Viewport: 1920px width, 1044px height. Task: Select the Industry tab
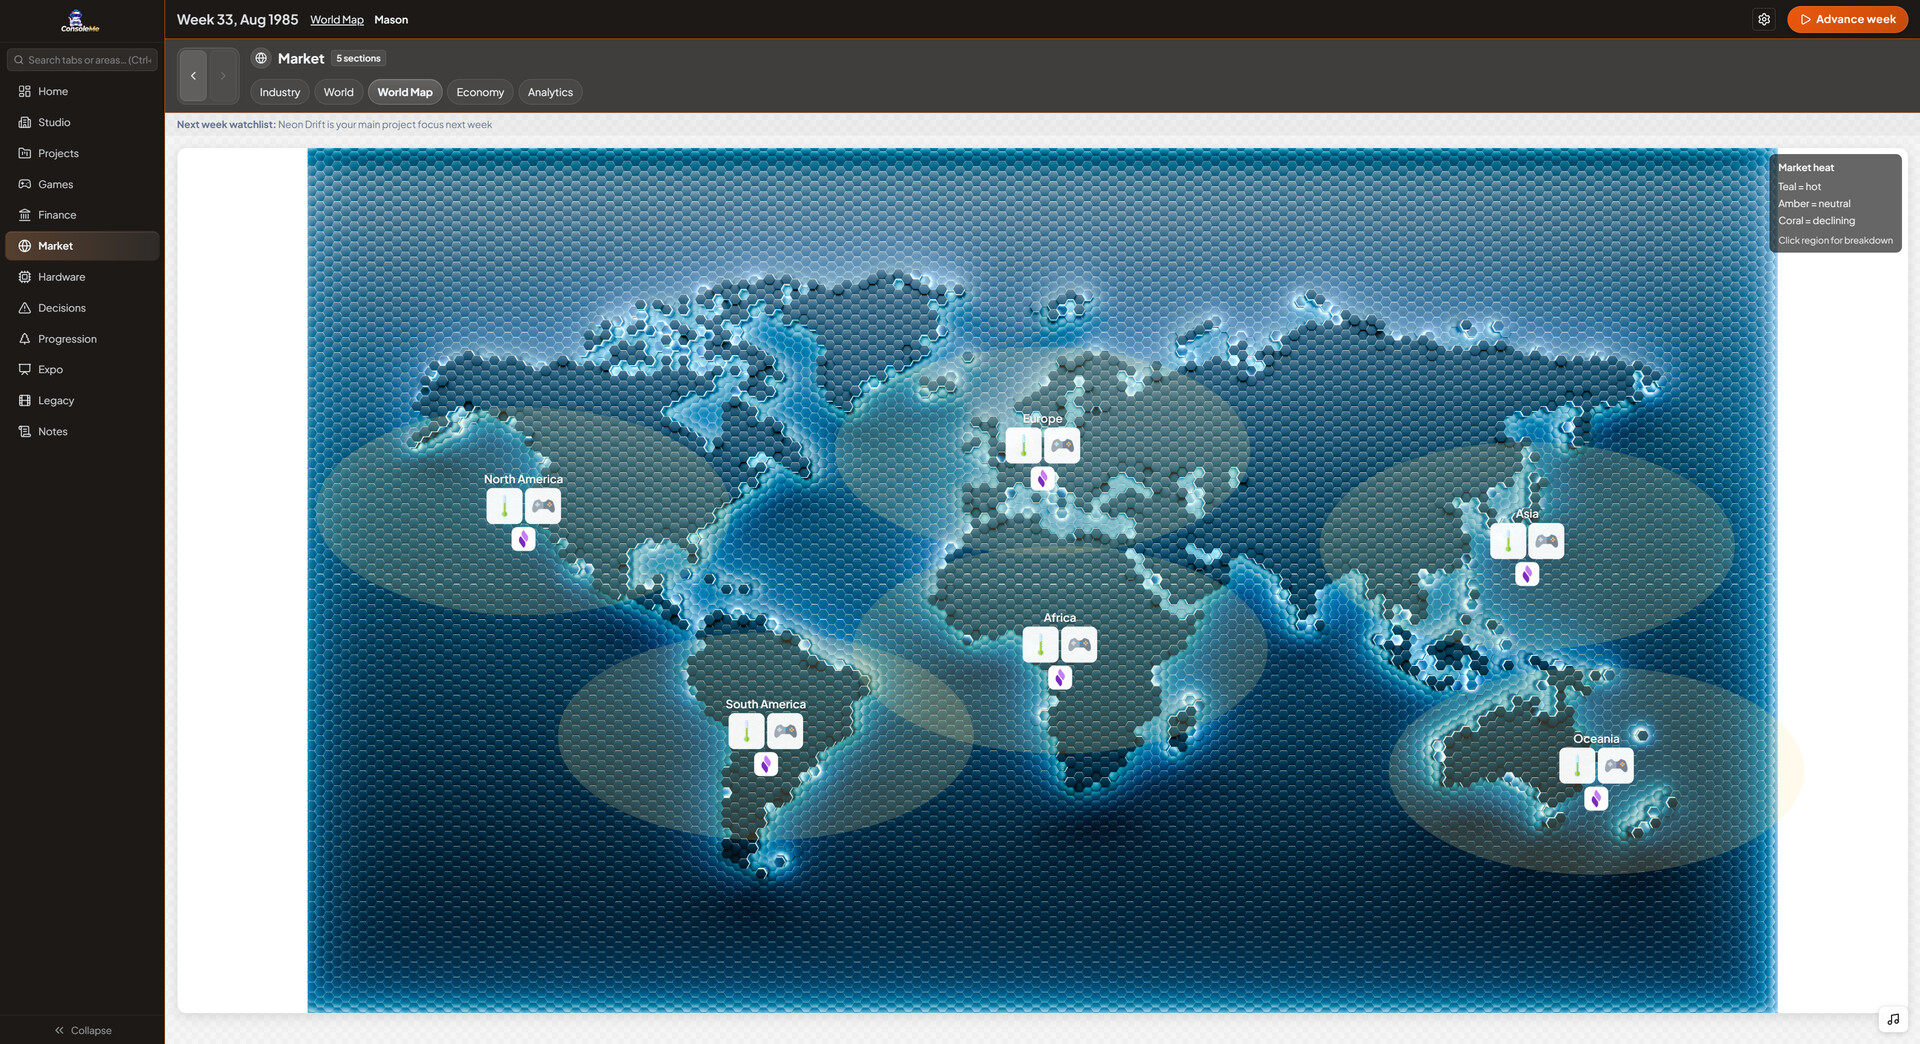[x=279, y=92]
